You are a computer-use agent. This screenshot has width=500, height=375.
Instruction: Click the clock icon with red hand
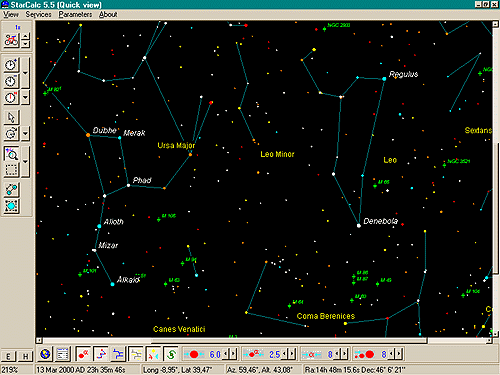point(11,98)
